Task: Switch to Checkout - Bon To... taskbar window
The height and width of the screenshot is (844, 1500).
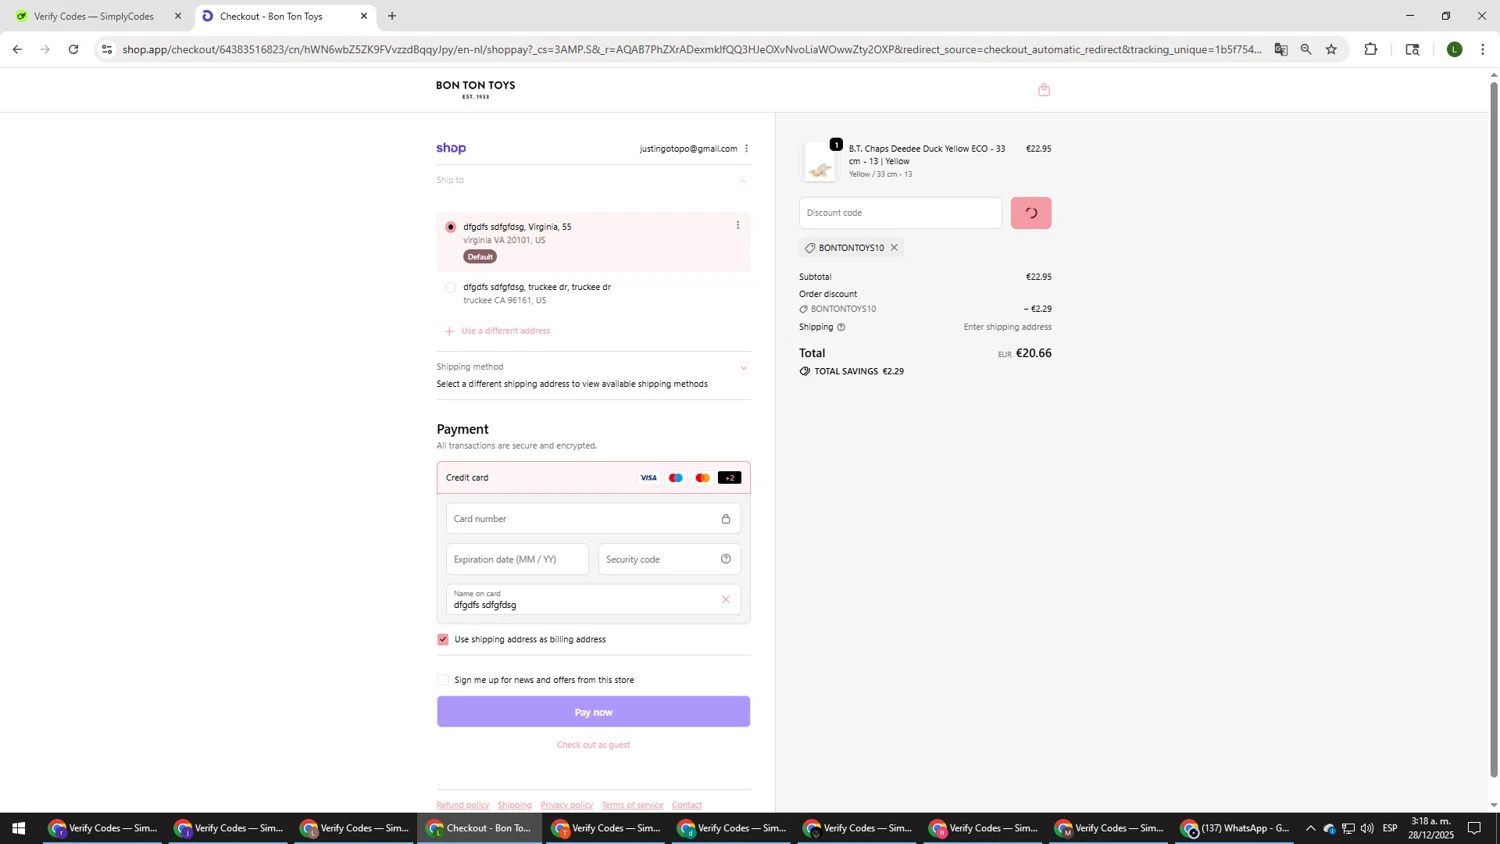Action: click(480, 828)
